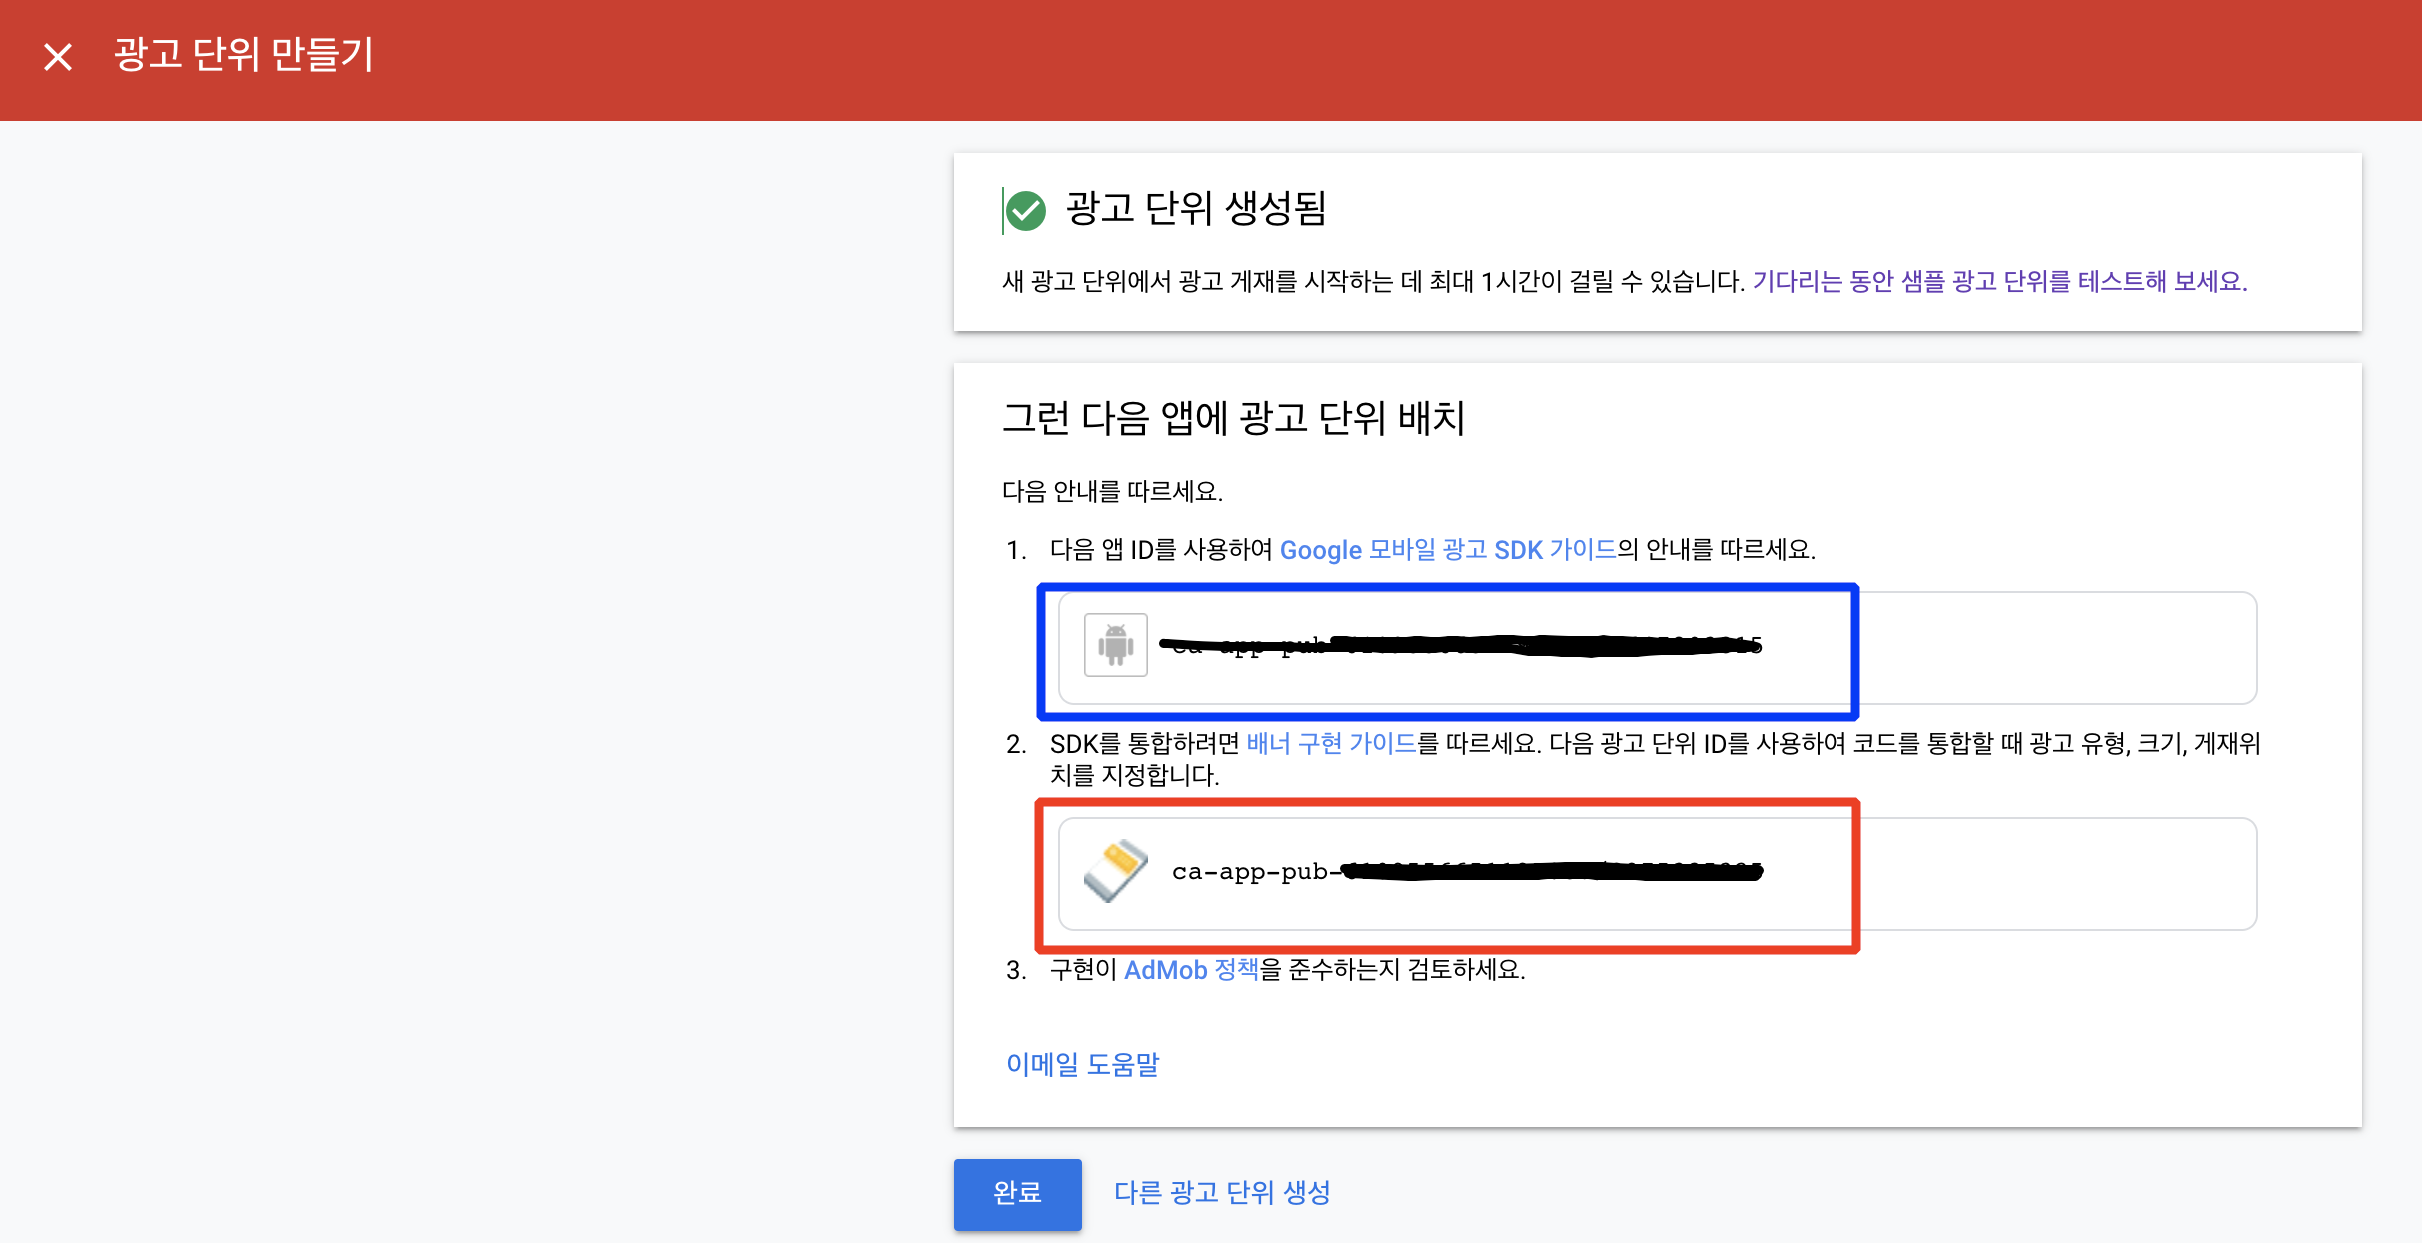Click the 광고 단위 만들기 header title
The width and height of the screenshot is (2422, 1243).
pos(243,54)
